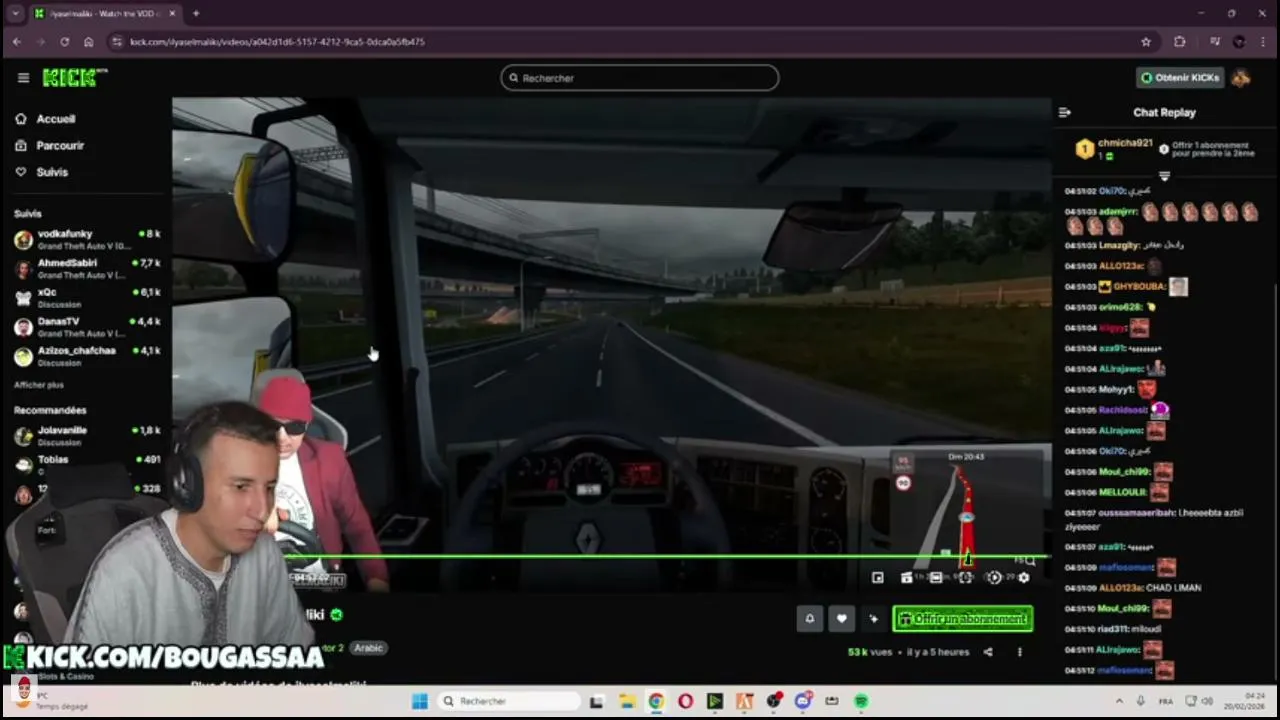Open Chrome three-dot menu
Screen dimensions: 1280x720
(1263, 42)
